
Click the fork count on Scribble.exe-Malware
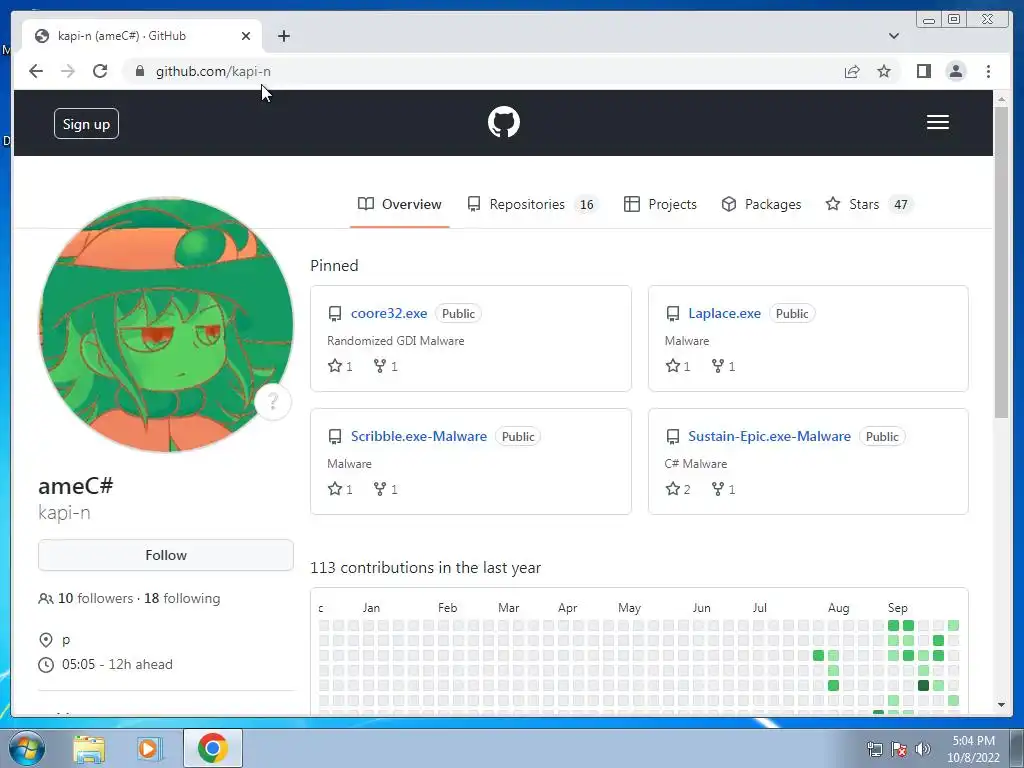pos(385,488)
